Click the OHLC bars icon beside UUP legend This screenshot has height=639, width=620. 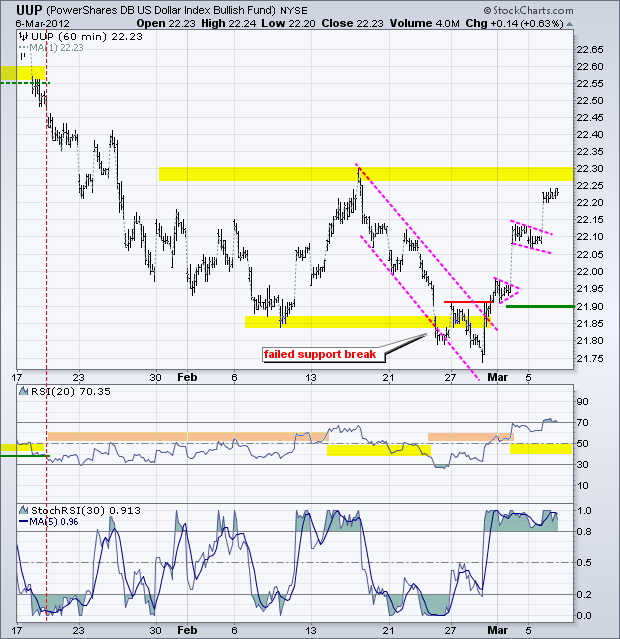point(24,37)
